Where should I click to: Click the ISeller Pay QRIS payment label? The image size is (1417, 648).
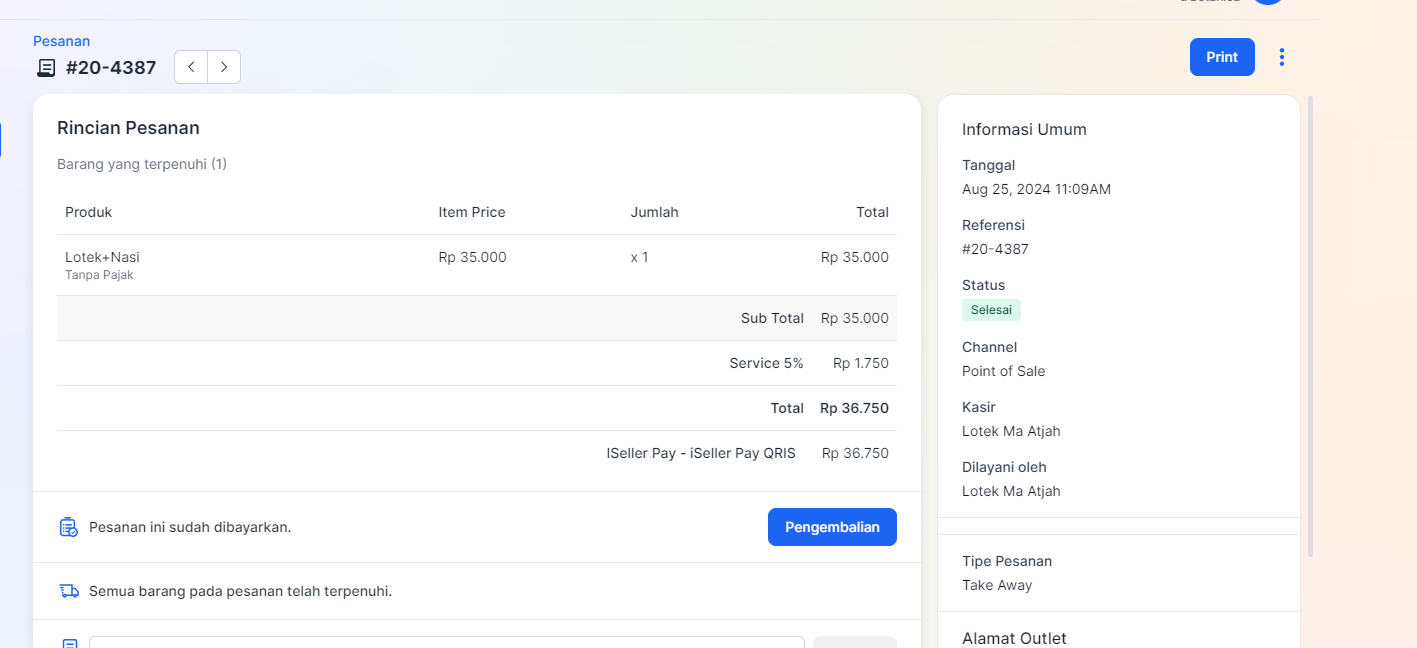[x=701, y=453]
